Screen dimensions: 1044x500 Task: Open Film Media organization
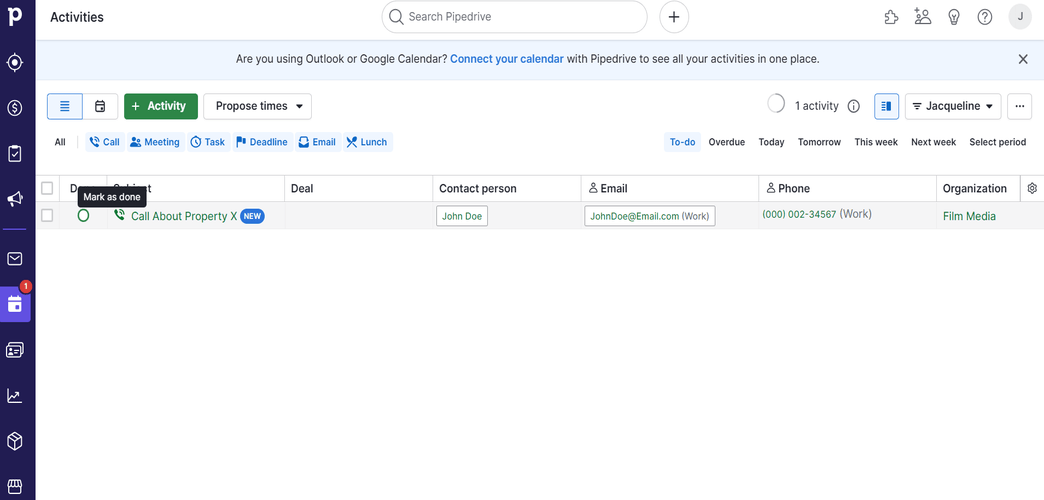[x=969, y=216]
